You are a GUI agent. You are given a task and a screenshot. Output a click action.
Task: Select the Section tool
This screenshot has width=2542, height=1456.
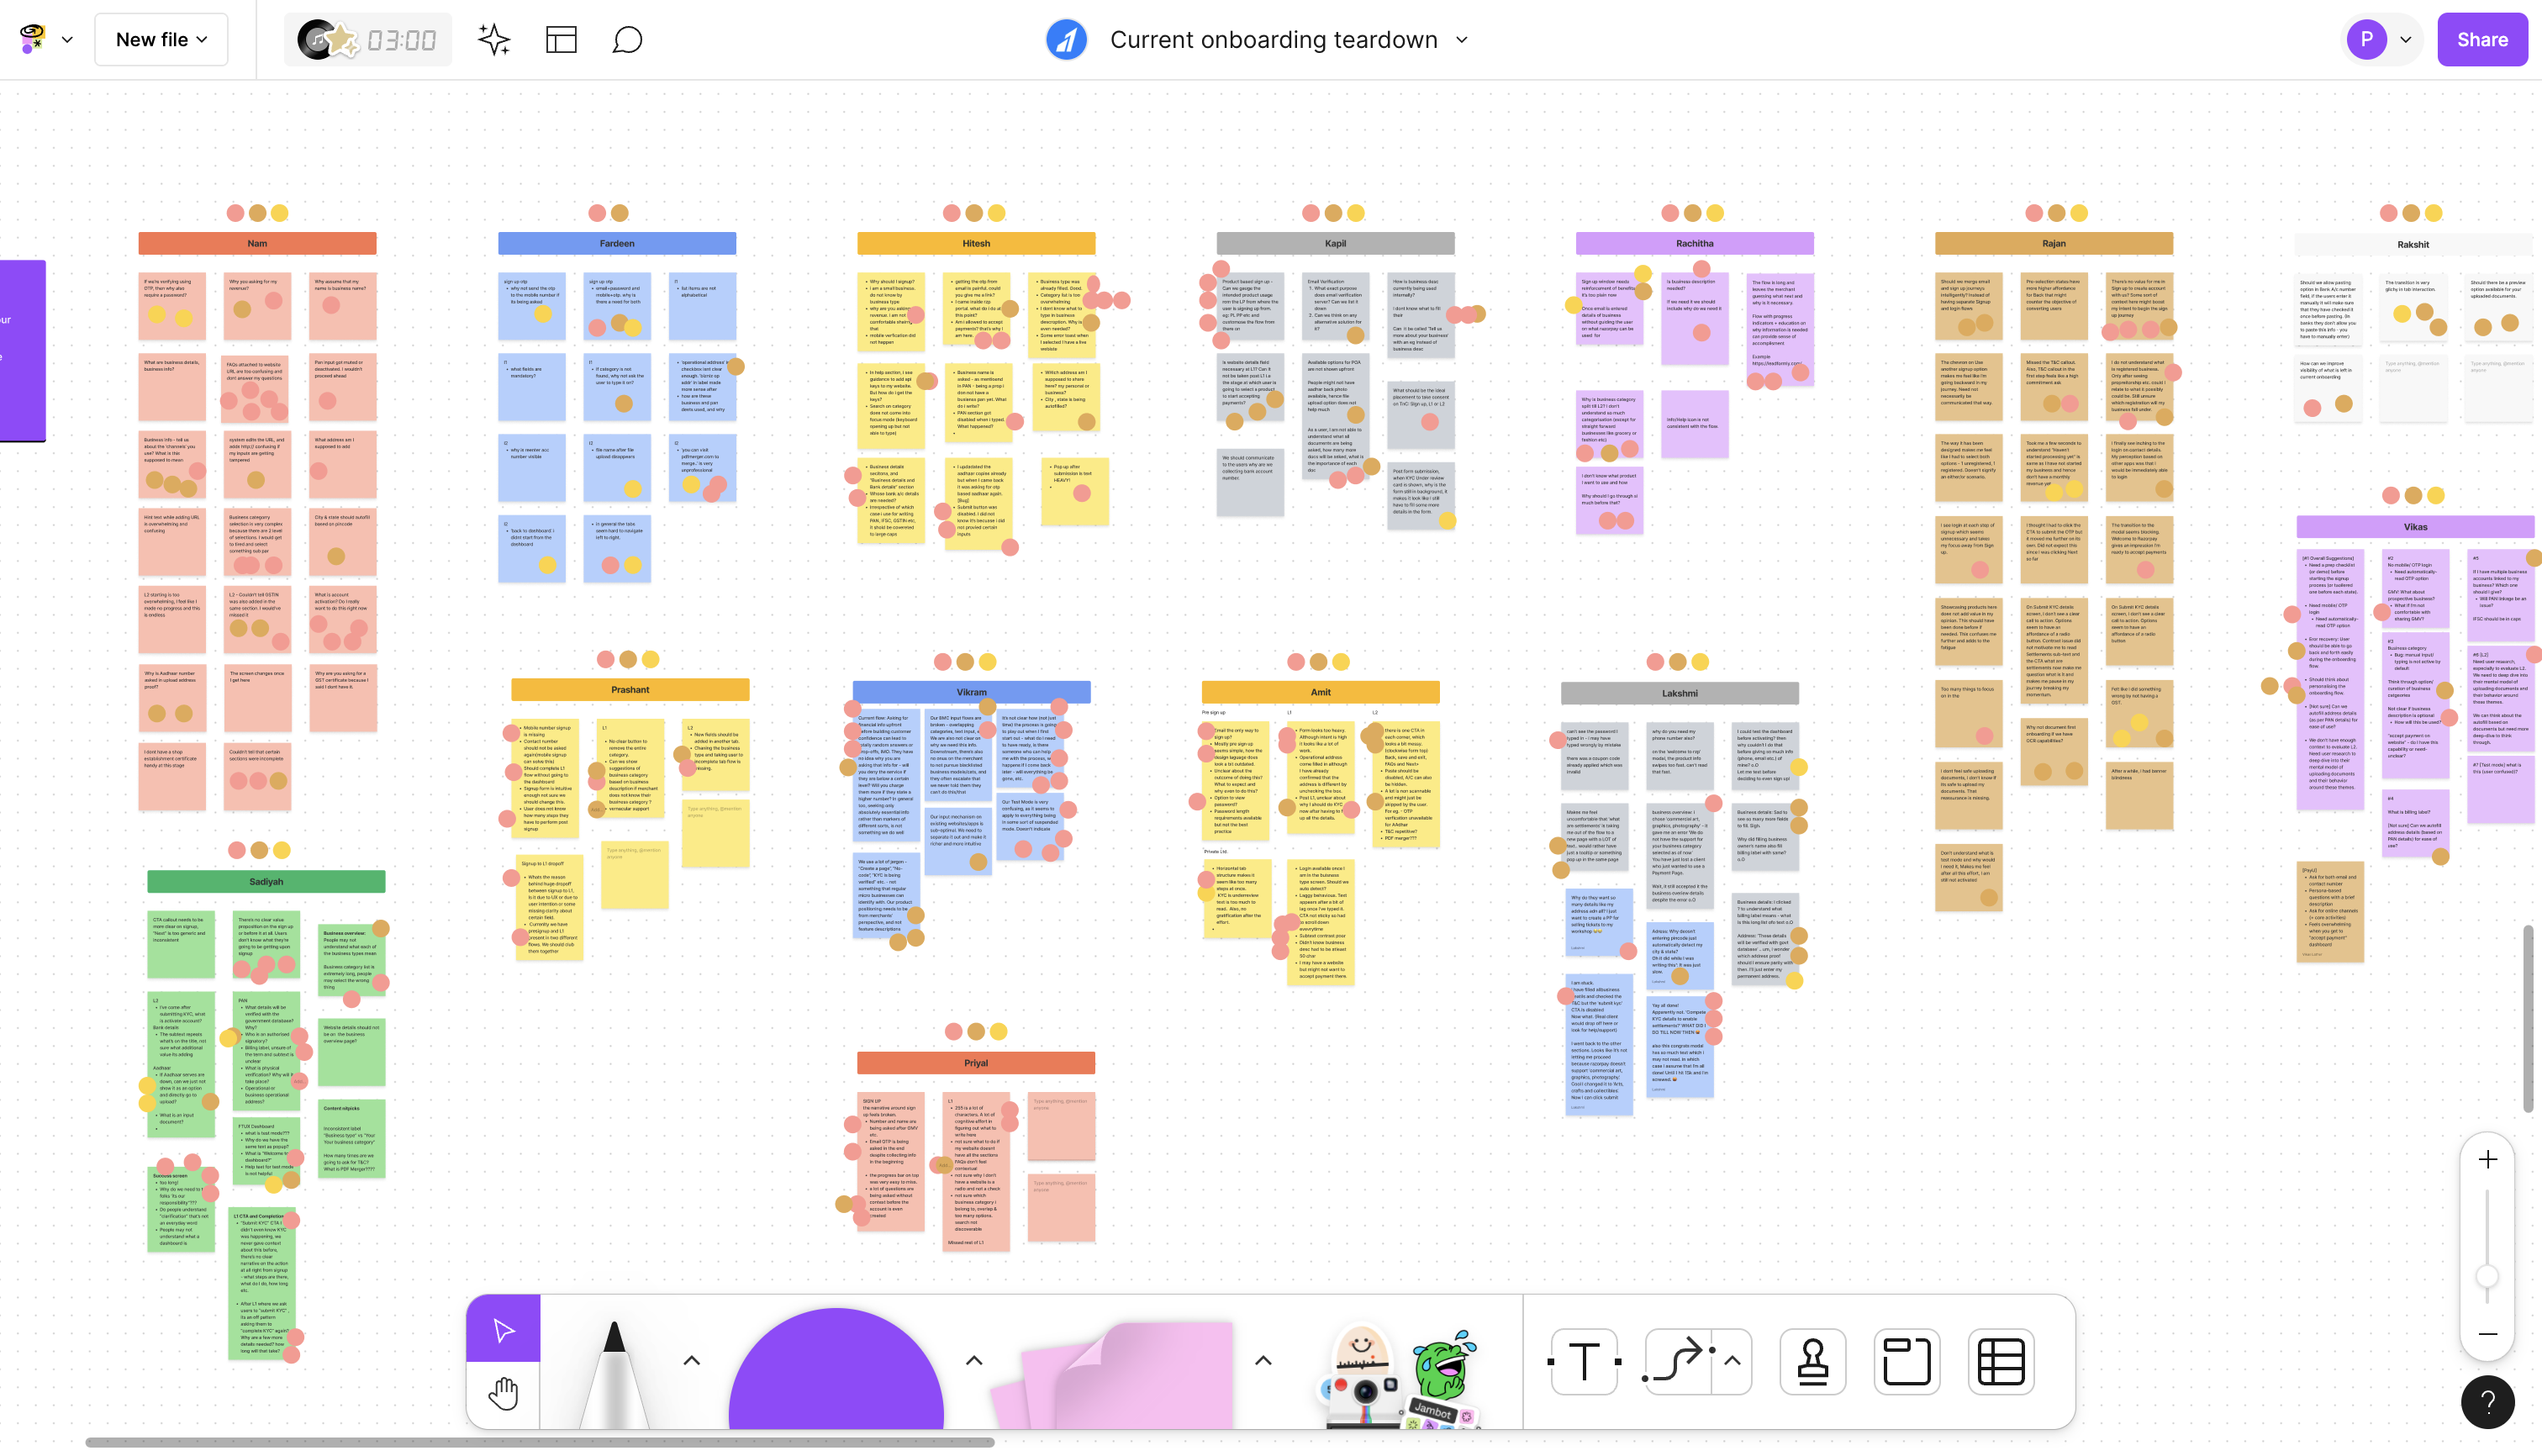1906,1361
